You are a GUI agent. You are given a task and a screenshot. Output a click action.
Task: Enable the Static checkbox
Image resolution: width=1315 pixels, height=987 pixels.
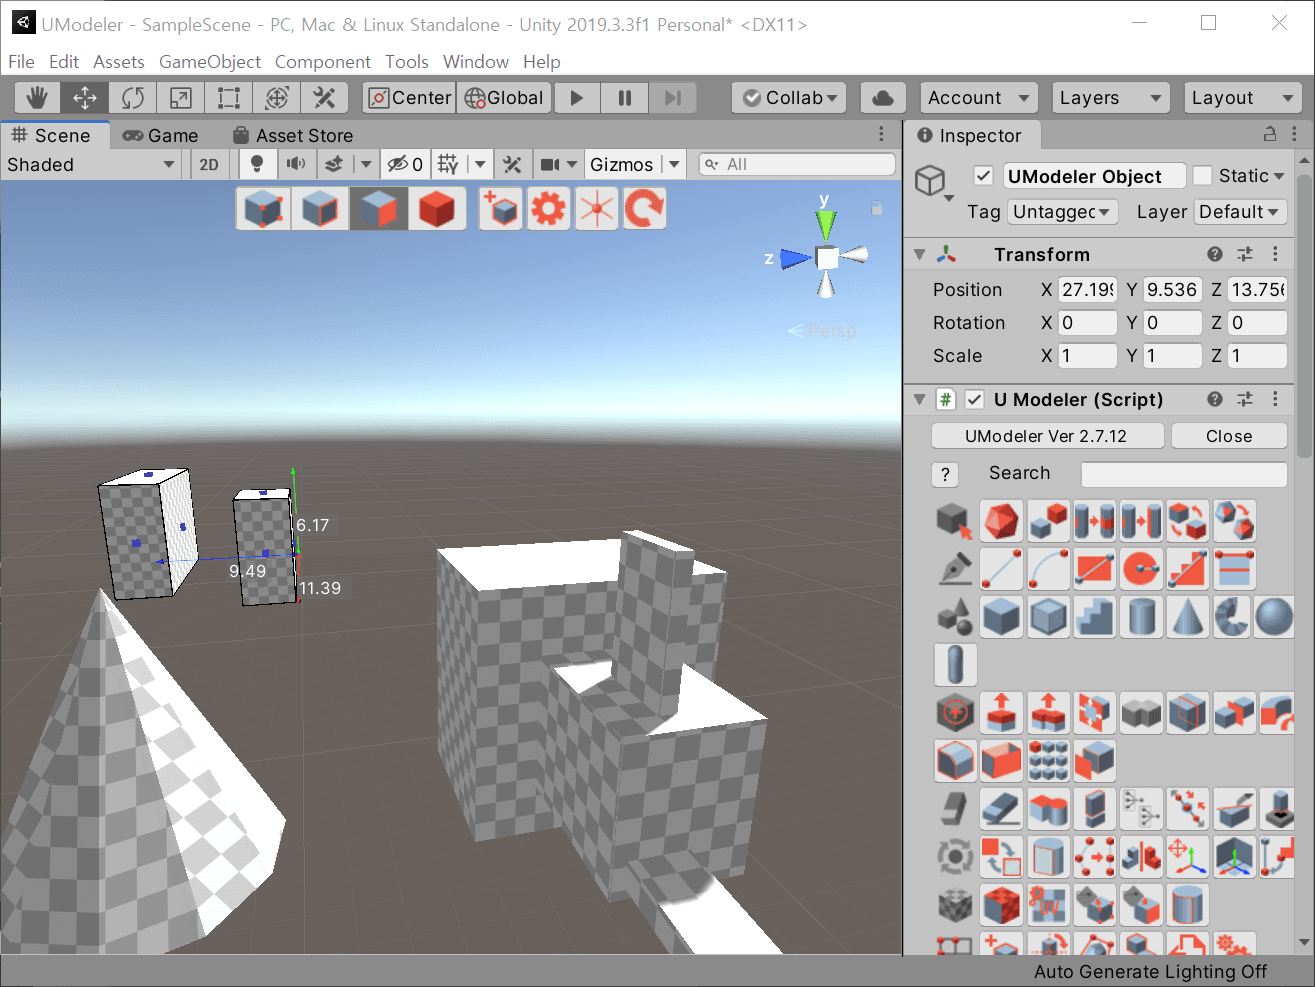click(x=1203, y=176)
